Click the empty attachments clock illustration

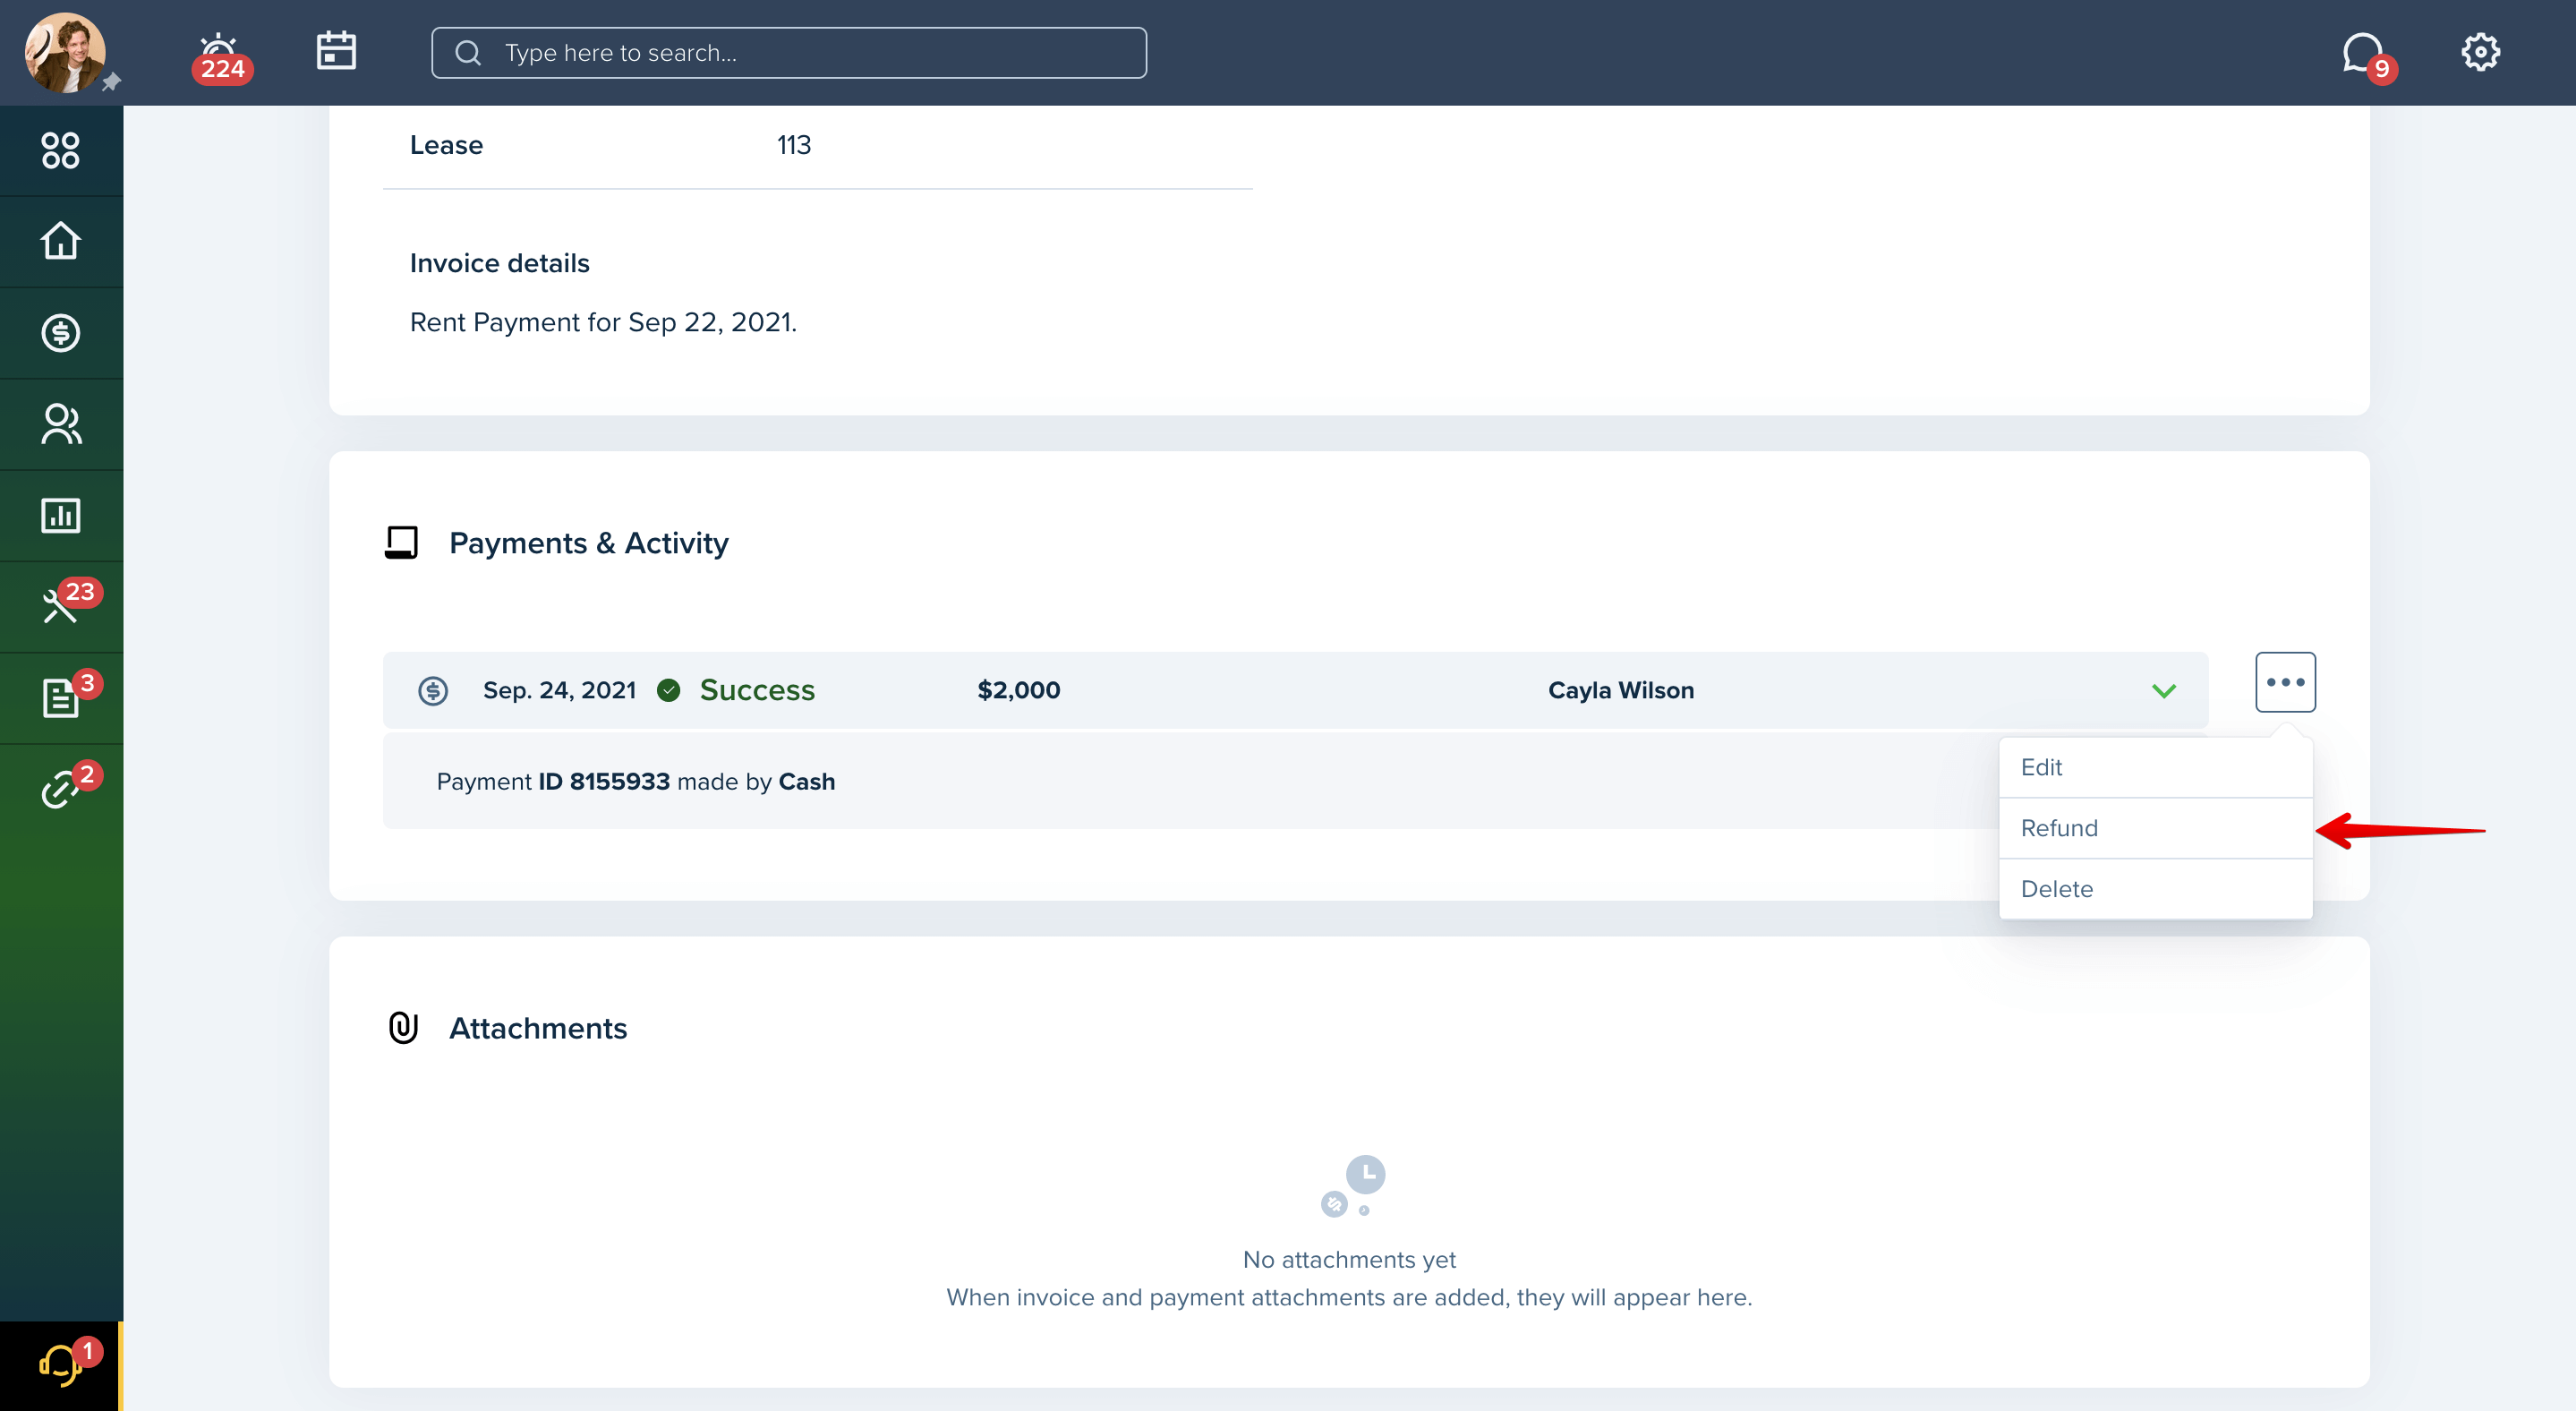[1353, 1186]
